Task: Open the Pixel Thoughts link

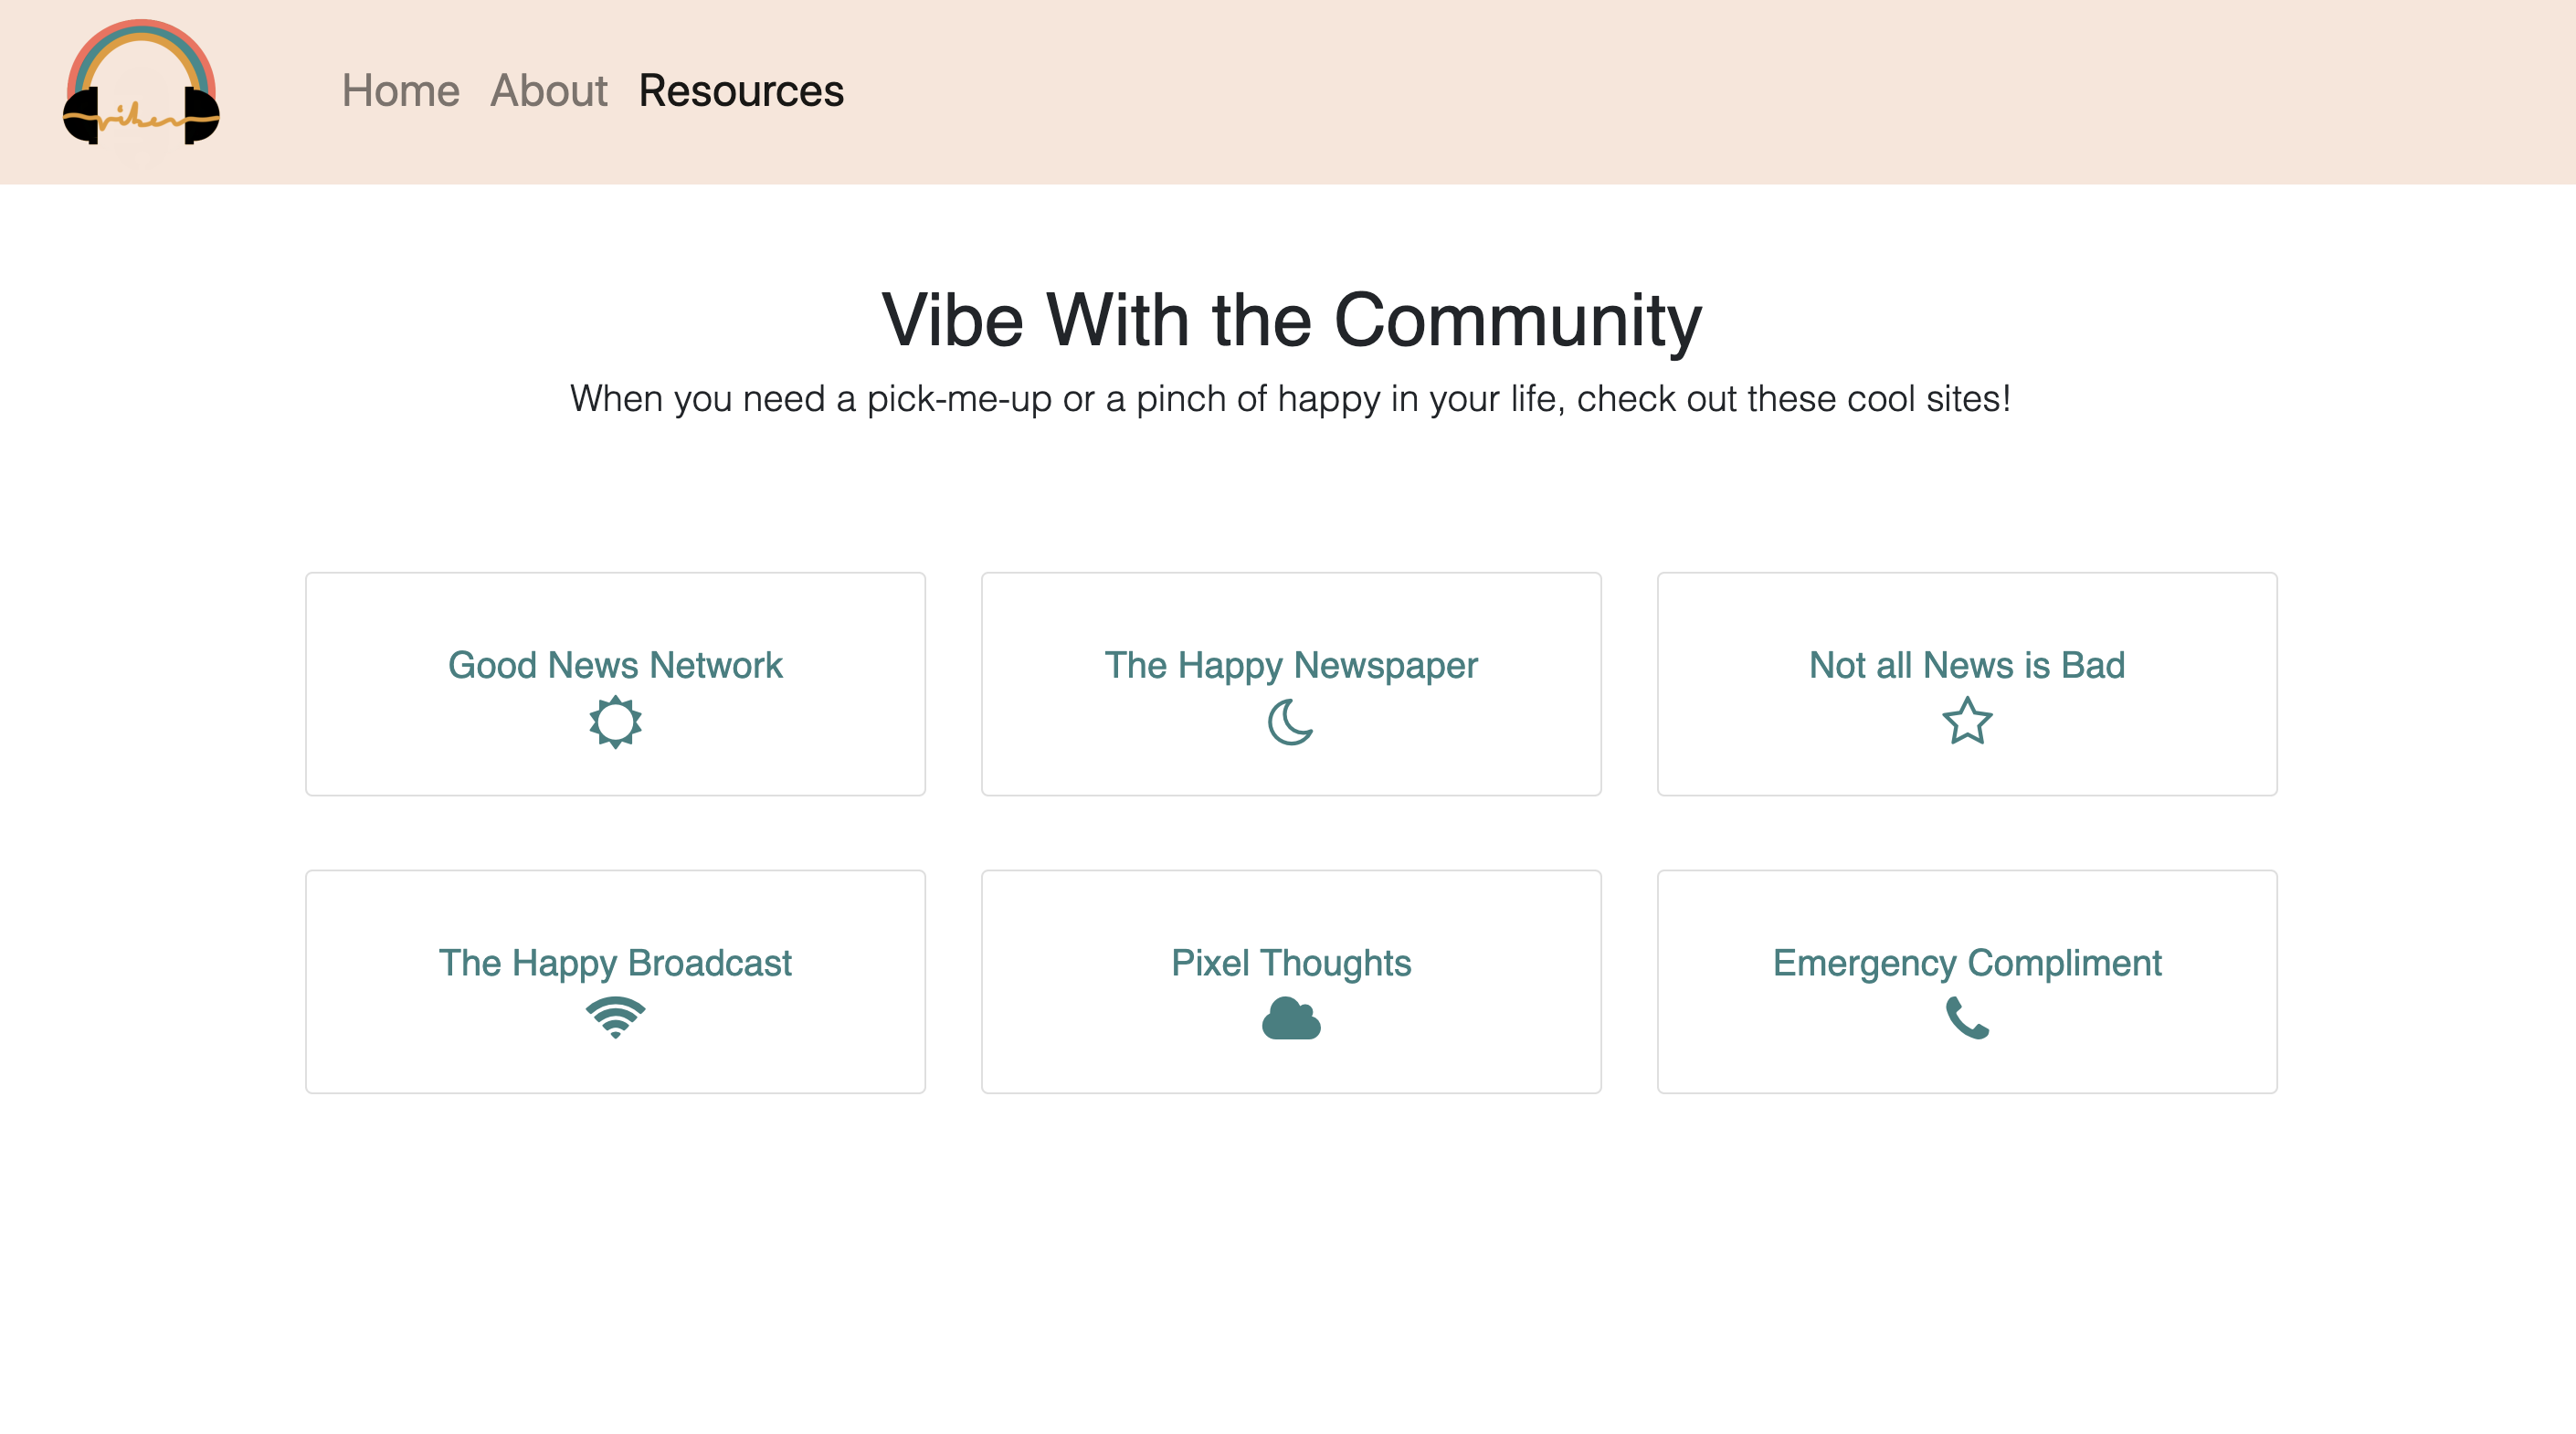Action: (x=1290, y=962)
